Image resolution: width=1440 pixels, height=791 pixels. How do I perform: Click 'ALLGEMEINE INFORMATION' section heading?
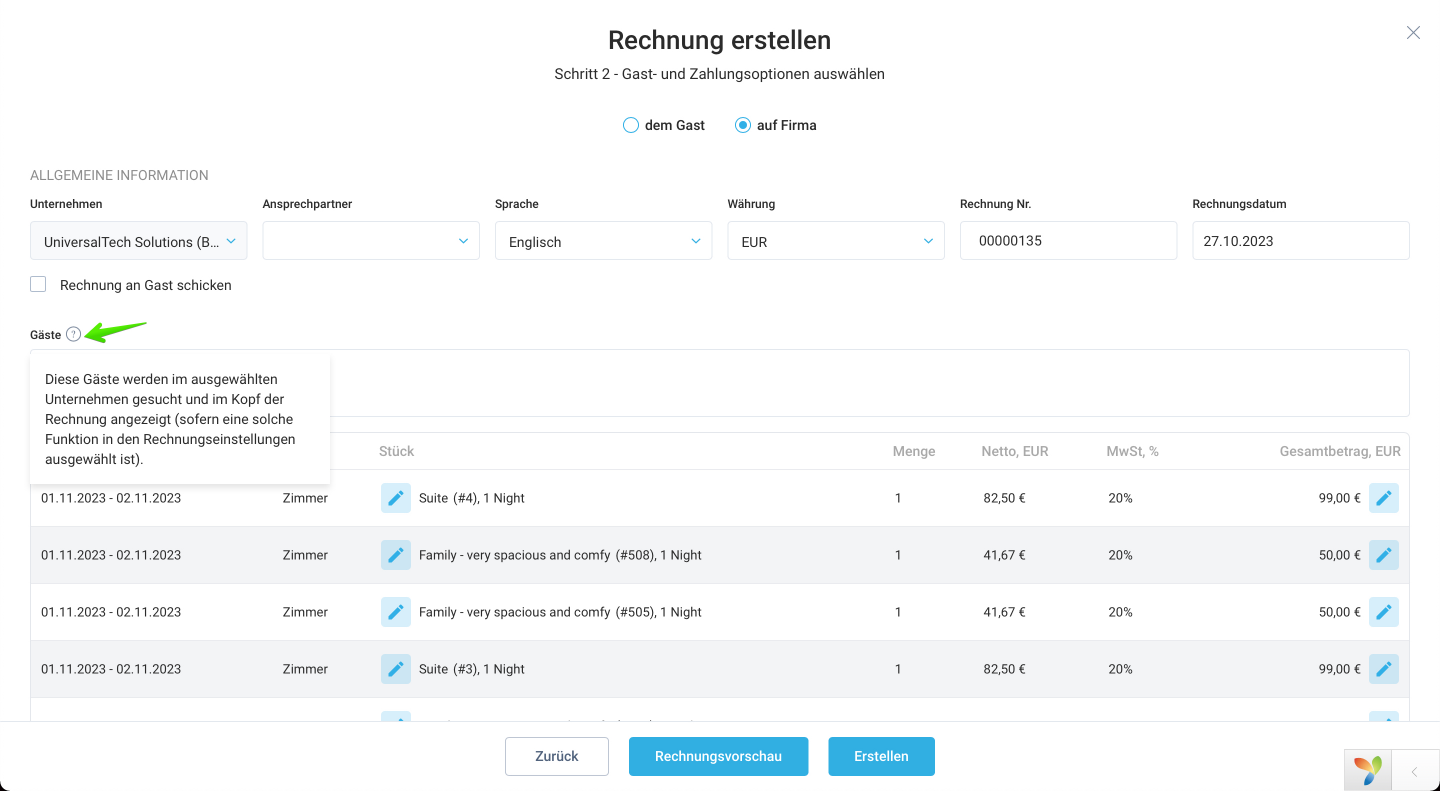click(119, 175)
